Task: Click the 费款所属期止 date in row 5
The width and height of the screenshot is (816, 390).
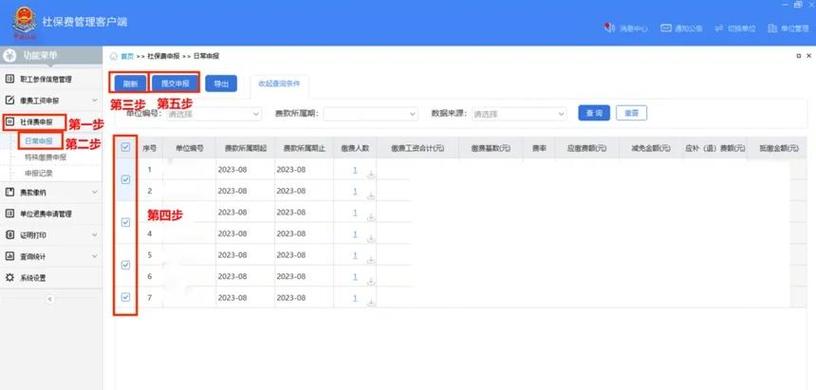Action: pos(291,255)
